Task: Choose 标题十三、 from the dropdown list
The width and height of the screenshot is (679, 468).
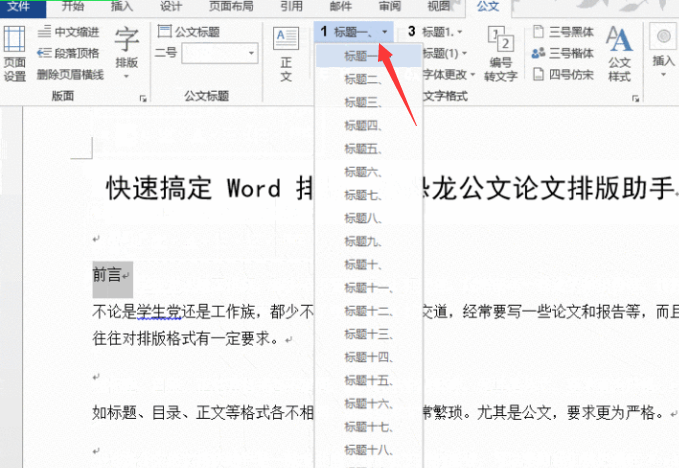Action: (369, 334)
